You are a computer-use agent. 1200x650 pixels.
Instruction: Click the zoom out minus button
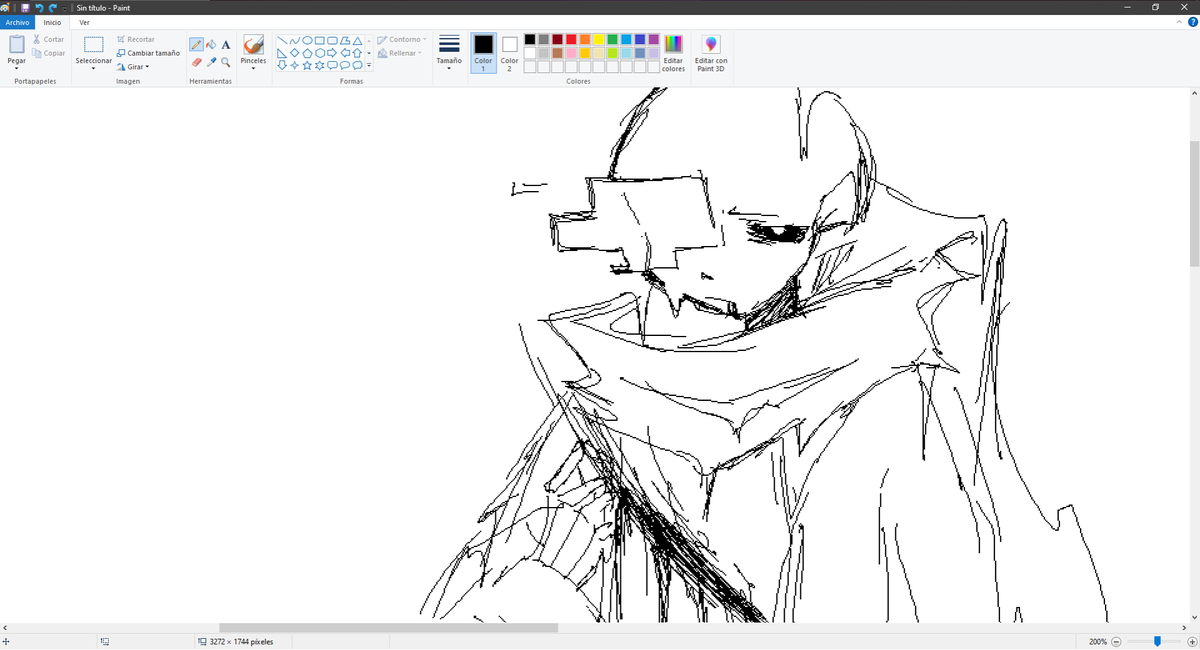[1116, 642]
